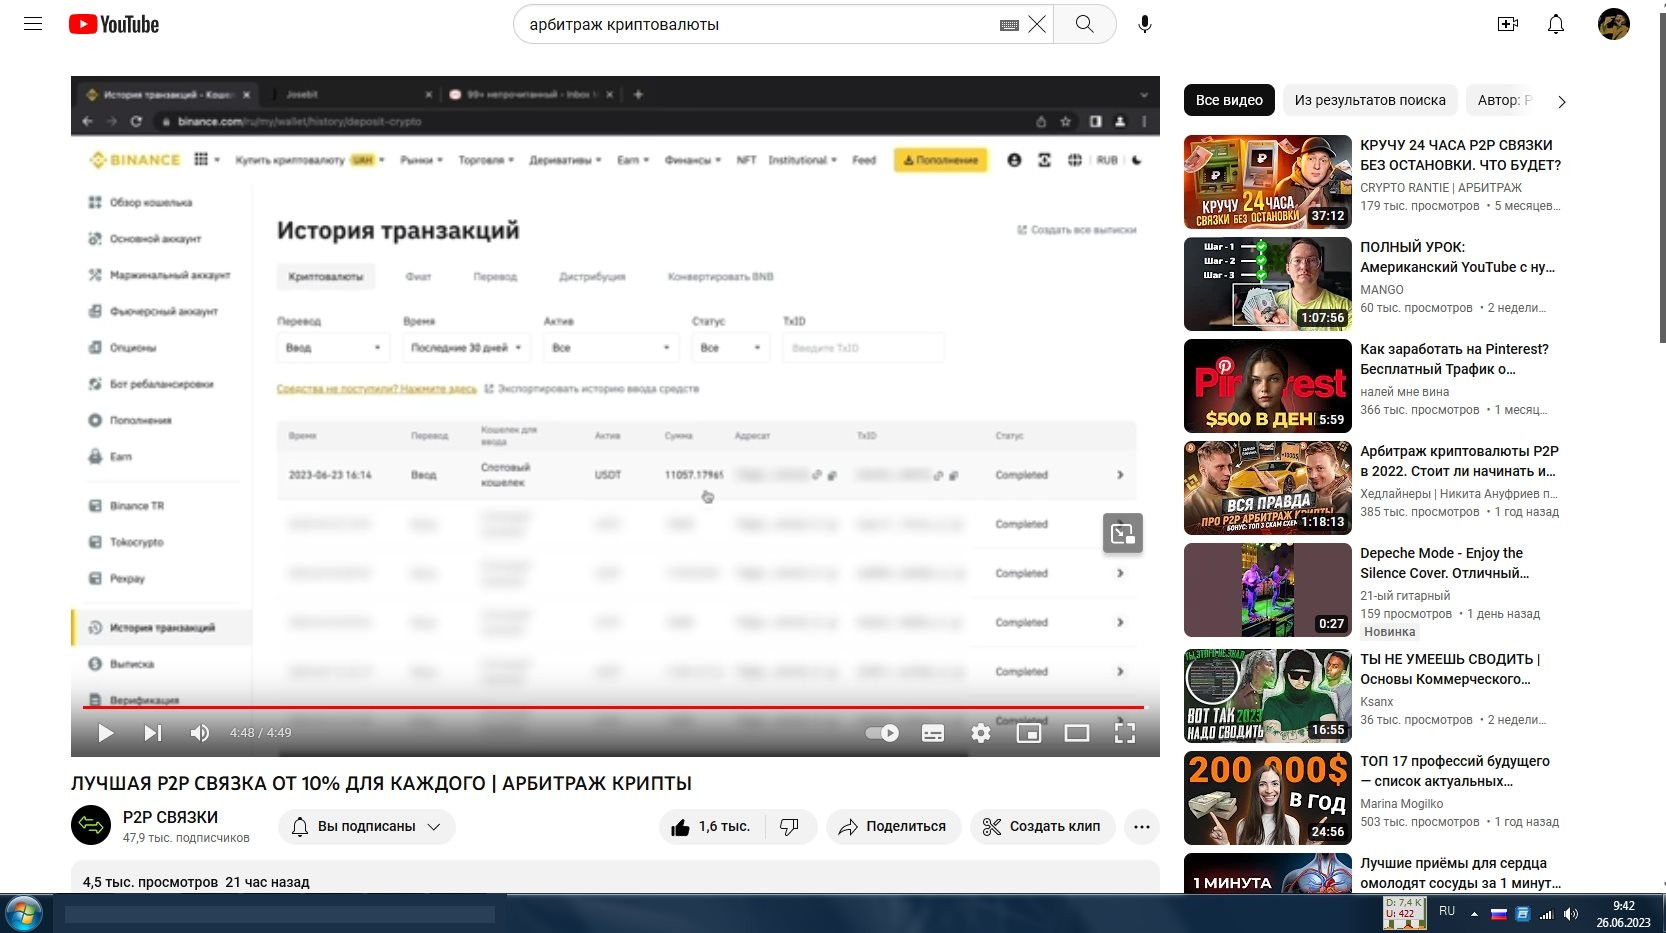Click the video title ЛУЧШАЯ P2P СВЯЗКА
This screenshot has width=1666, height=933.
pyautogui.click(x=381, y=783)
